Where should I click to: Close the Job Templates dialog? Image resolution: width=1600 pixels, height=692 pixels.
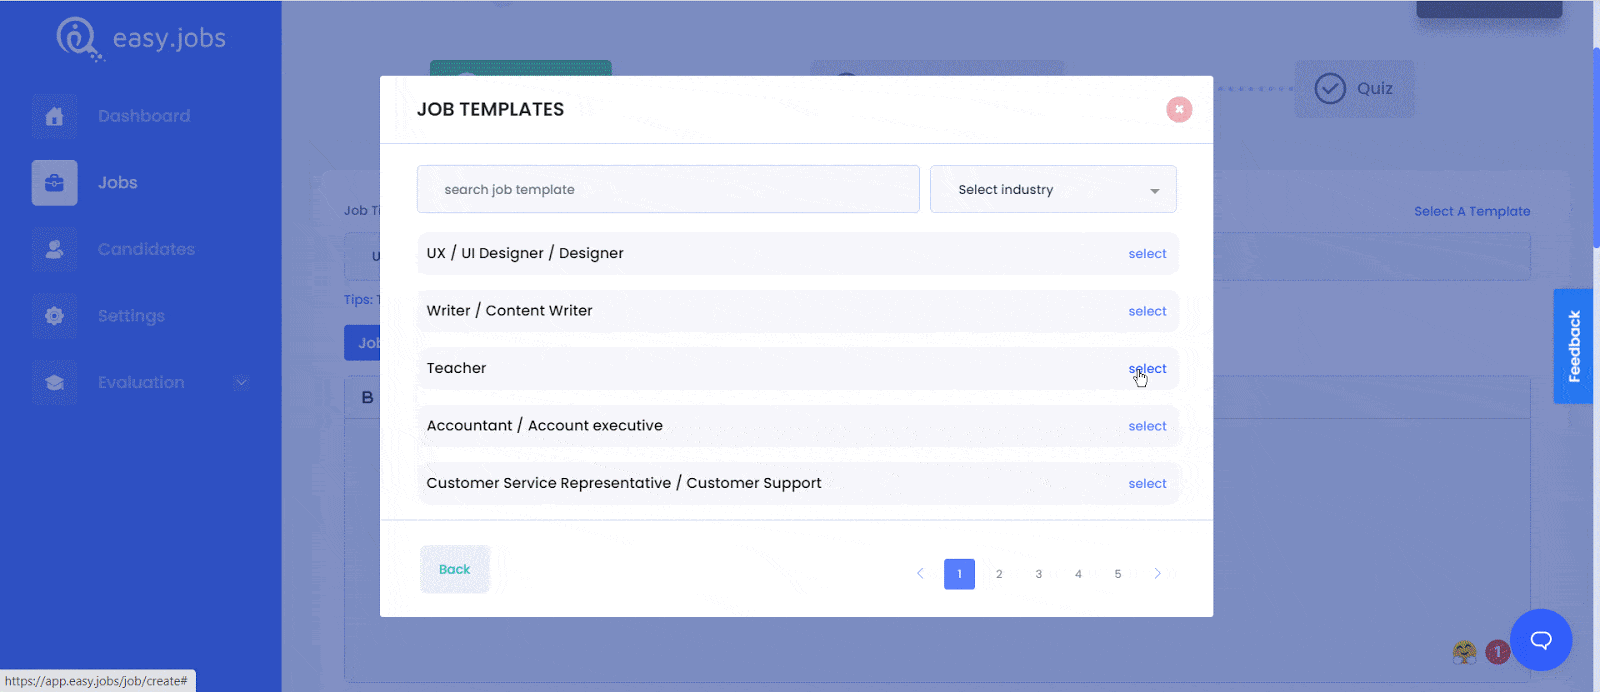[x=1179, y=110]
